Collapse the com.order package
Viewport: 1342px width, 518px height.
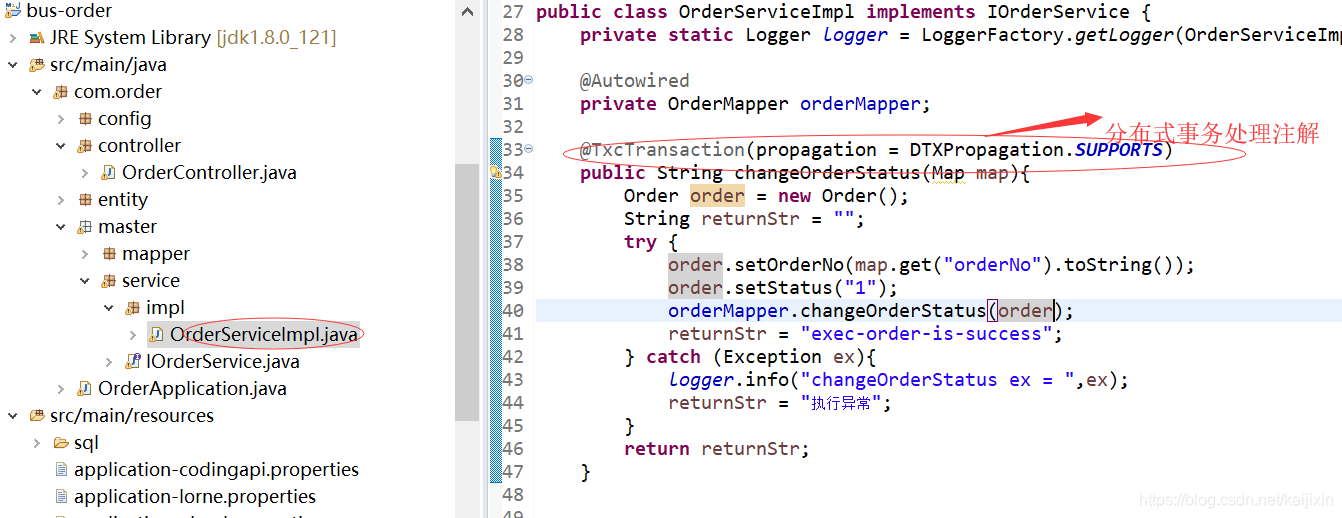tap(36, 92)
